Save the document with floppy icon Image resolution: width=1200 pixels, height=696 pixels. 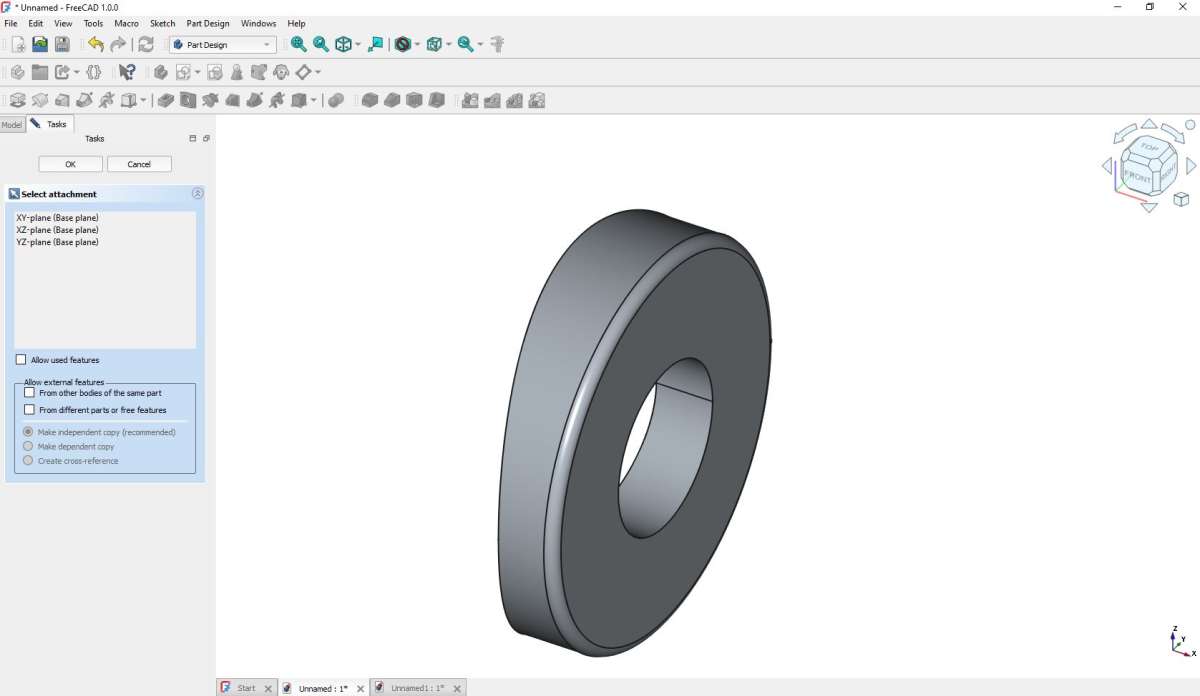tap(62, 44)
